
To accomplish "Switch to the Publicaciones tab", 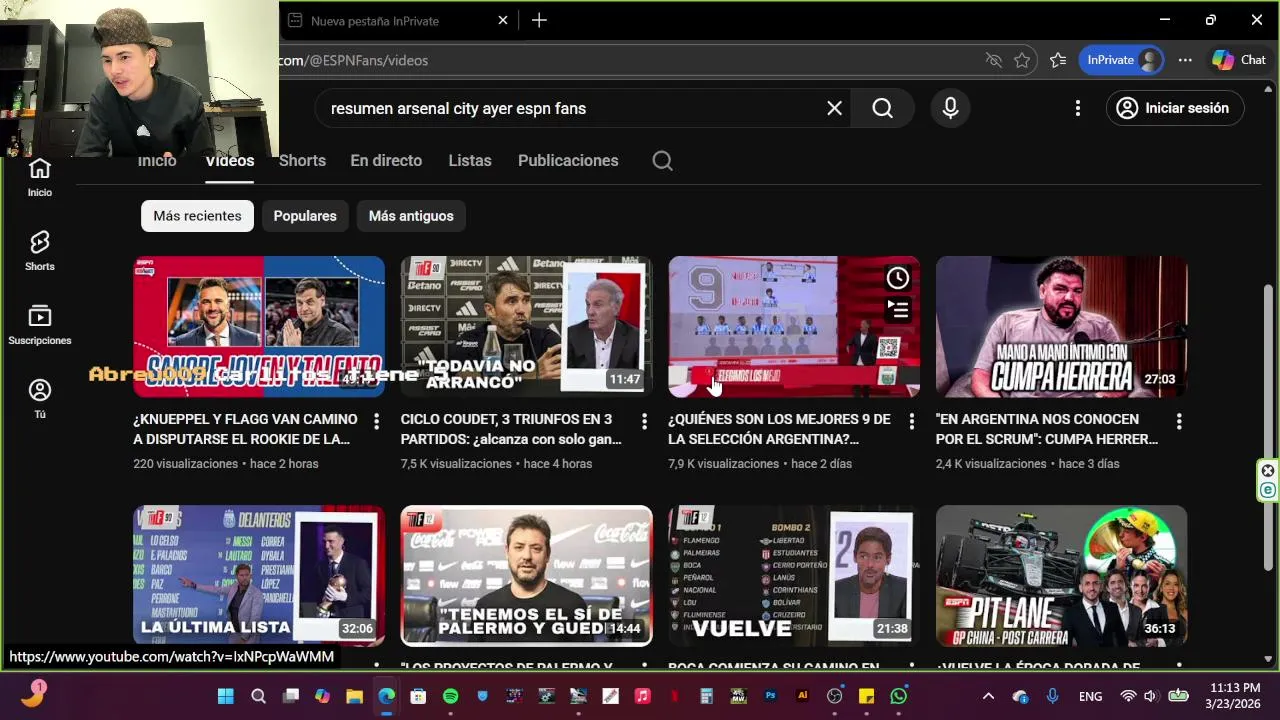I will (568, 161).
